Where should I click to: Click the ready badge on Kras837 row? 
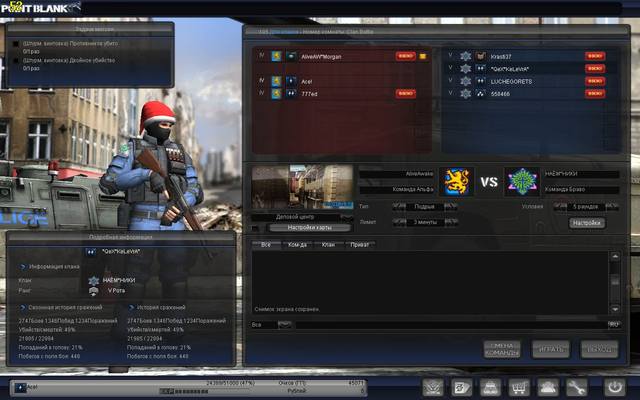coord(595,56)
